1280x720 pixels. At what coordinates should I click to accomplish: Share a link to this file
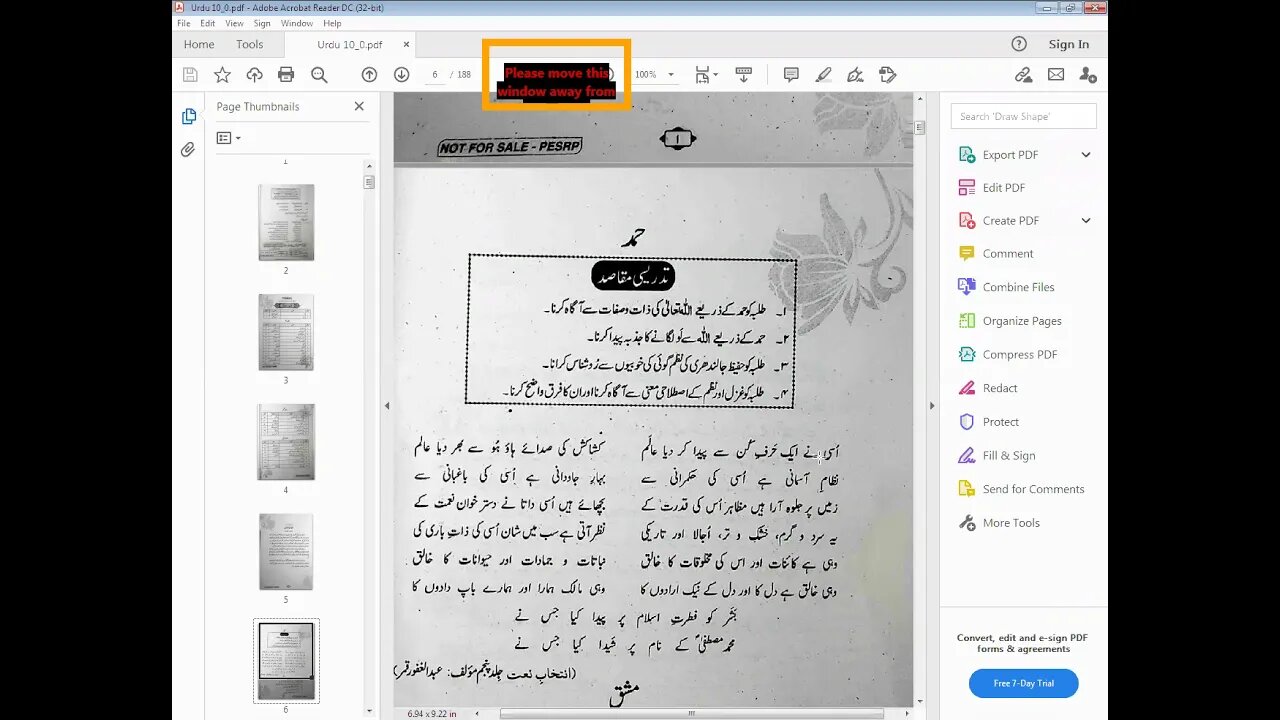tap(1023, 75)
